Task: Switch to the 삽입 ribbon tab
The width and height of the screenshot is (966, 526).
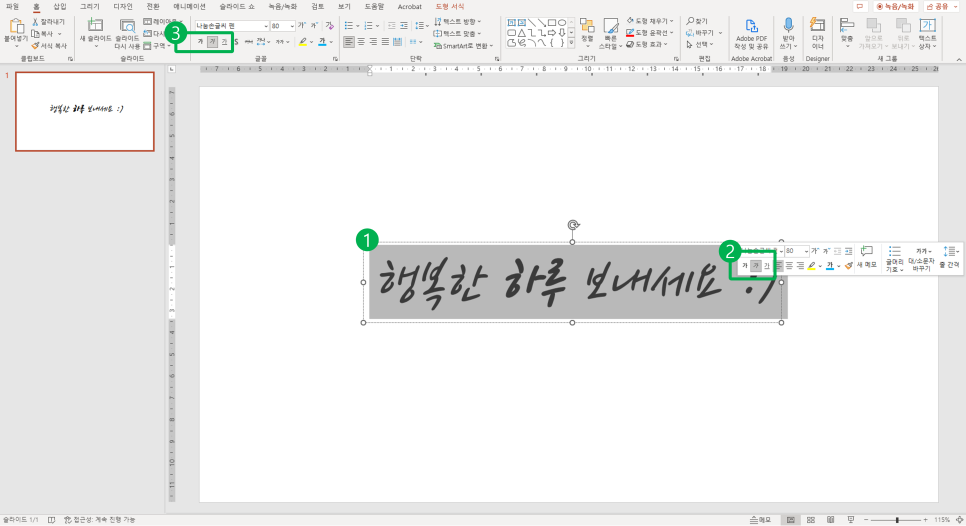Action: [60, 6]
